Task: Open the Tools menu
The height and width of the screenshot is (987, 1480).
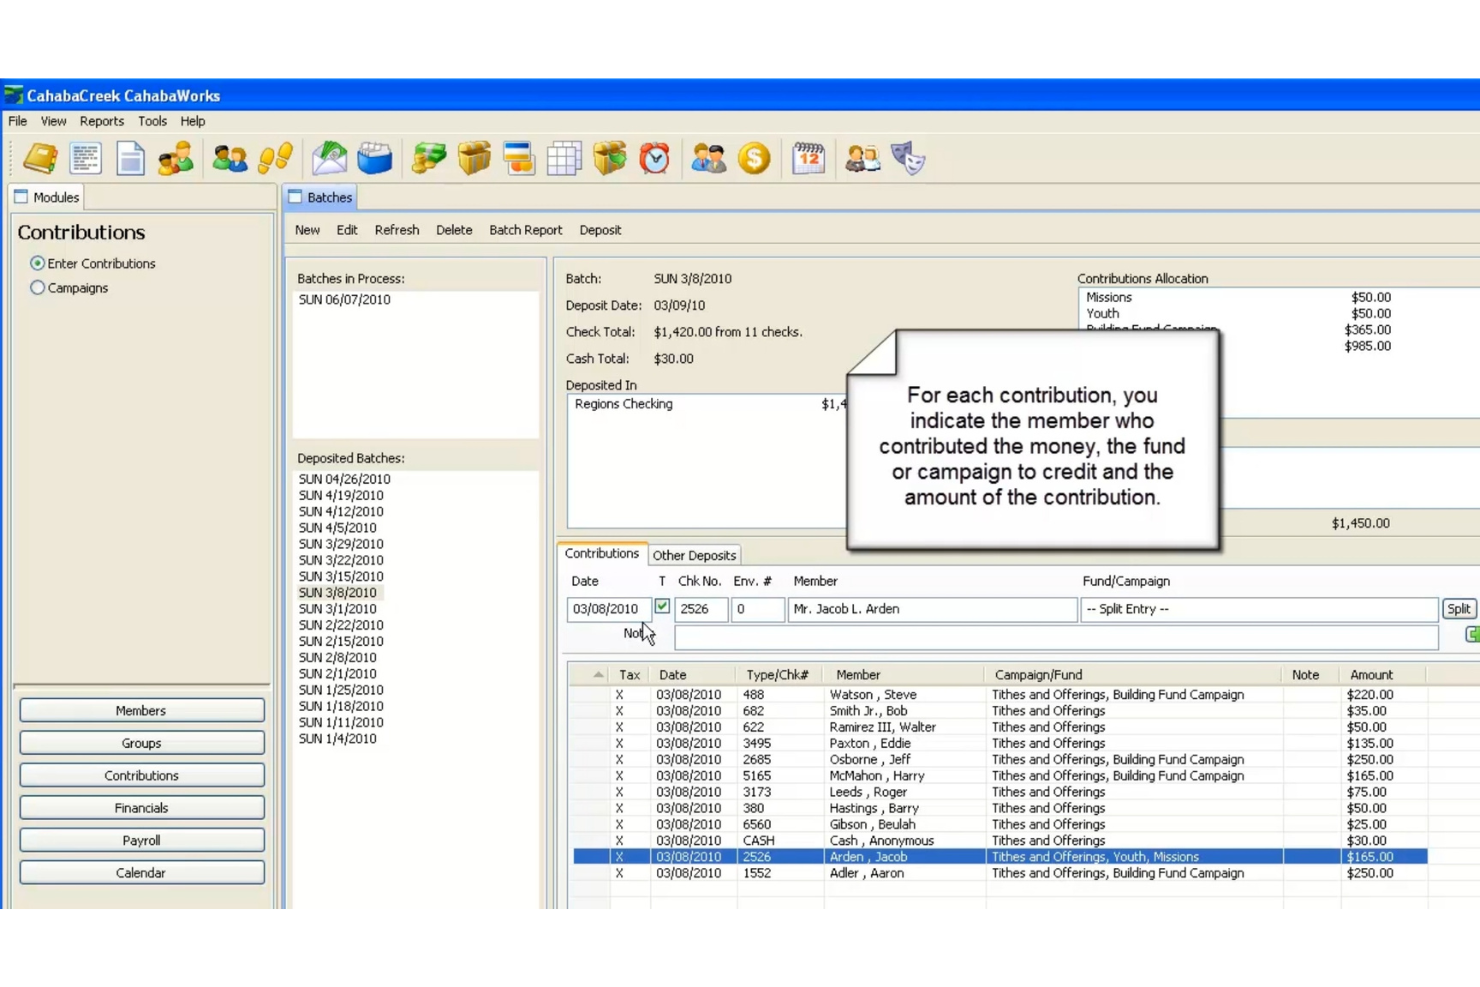Action: pos(152,121)
